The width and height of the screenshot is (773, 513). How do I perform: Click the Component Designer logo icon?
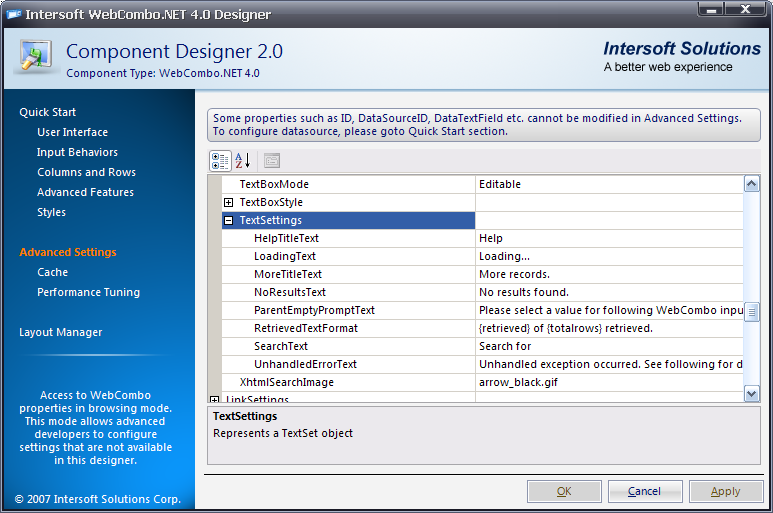36,58
